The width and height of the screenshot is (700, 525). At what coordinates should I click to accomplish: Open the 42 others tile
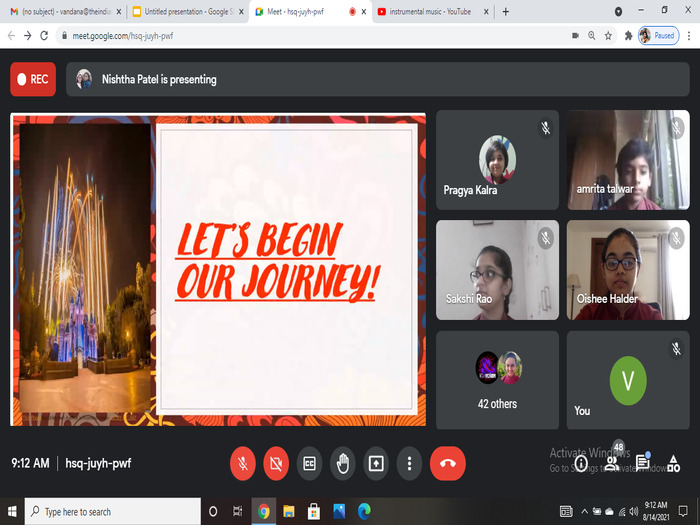[x=497, y=380]
